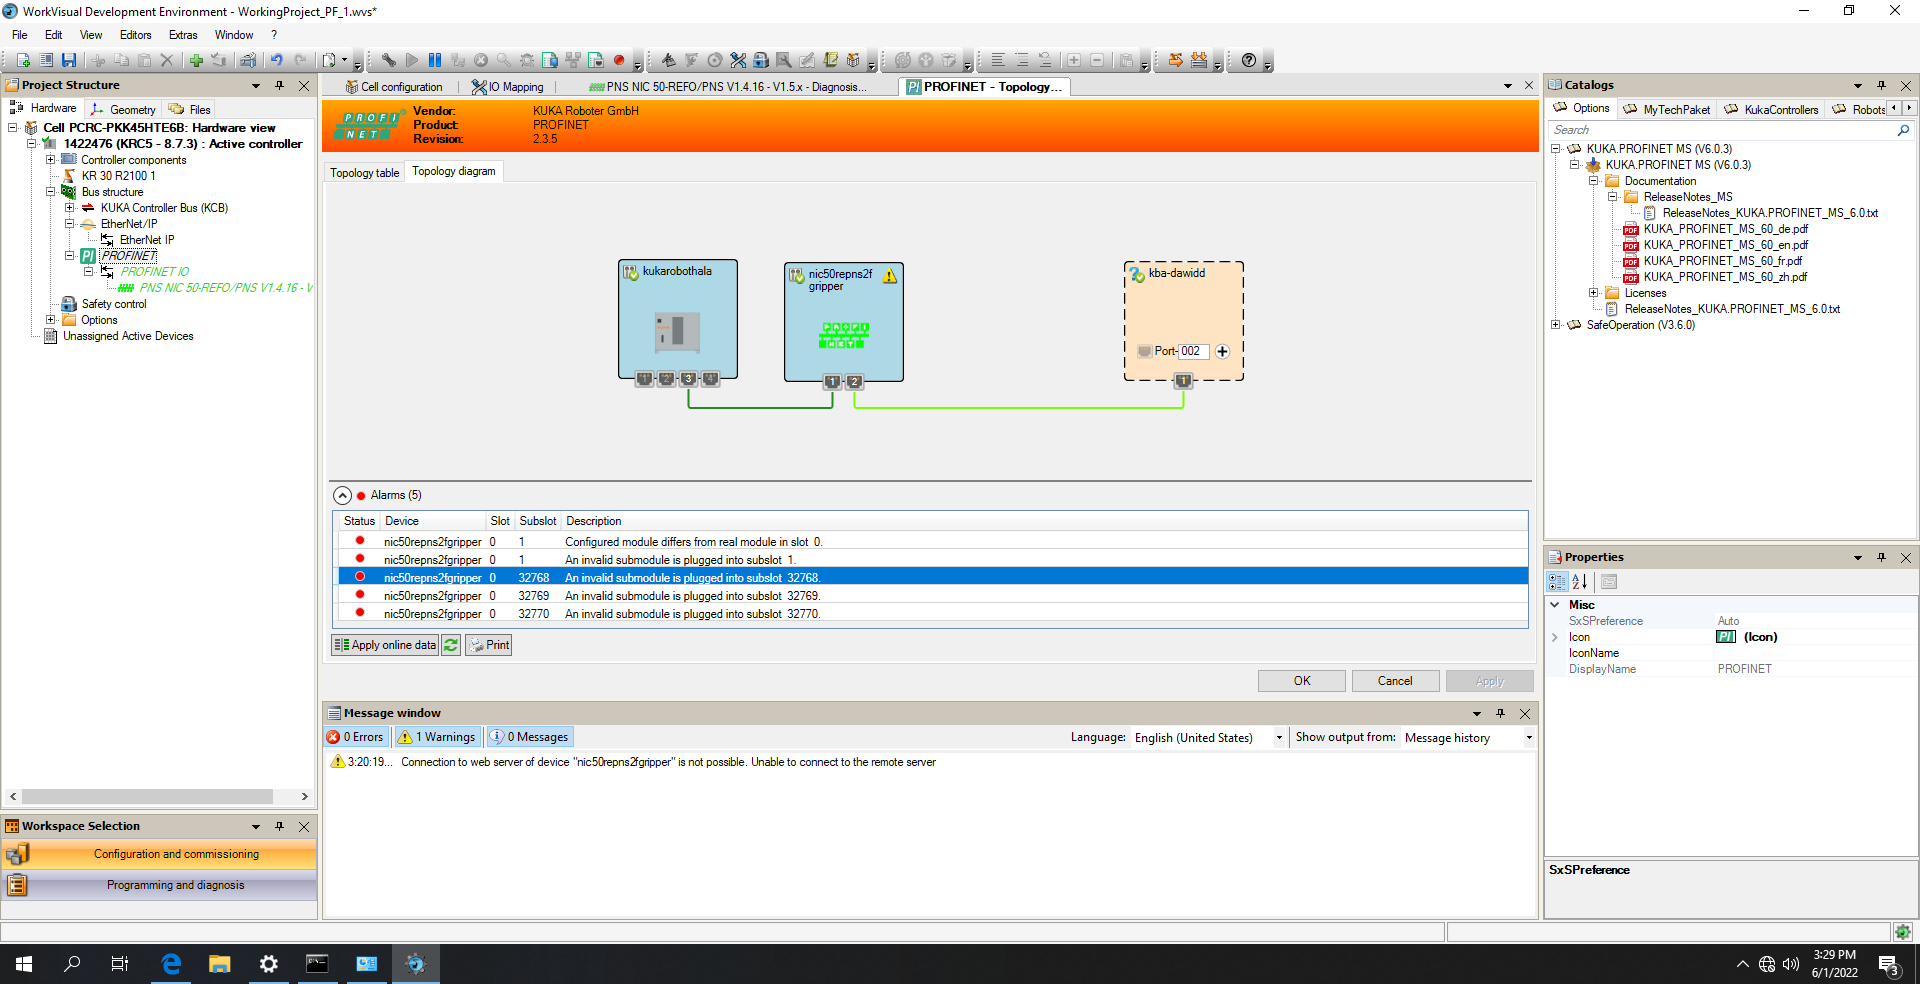Click the blue Save floppy icon
This screenshot has width=1920, height=984.
[x=69, y=61]
